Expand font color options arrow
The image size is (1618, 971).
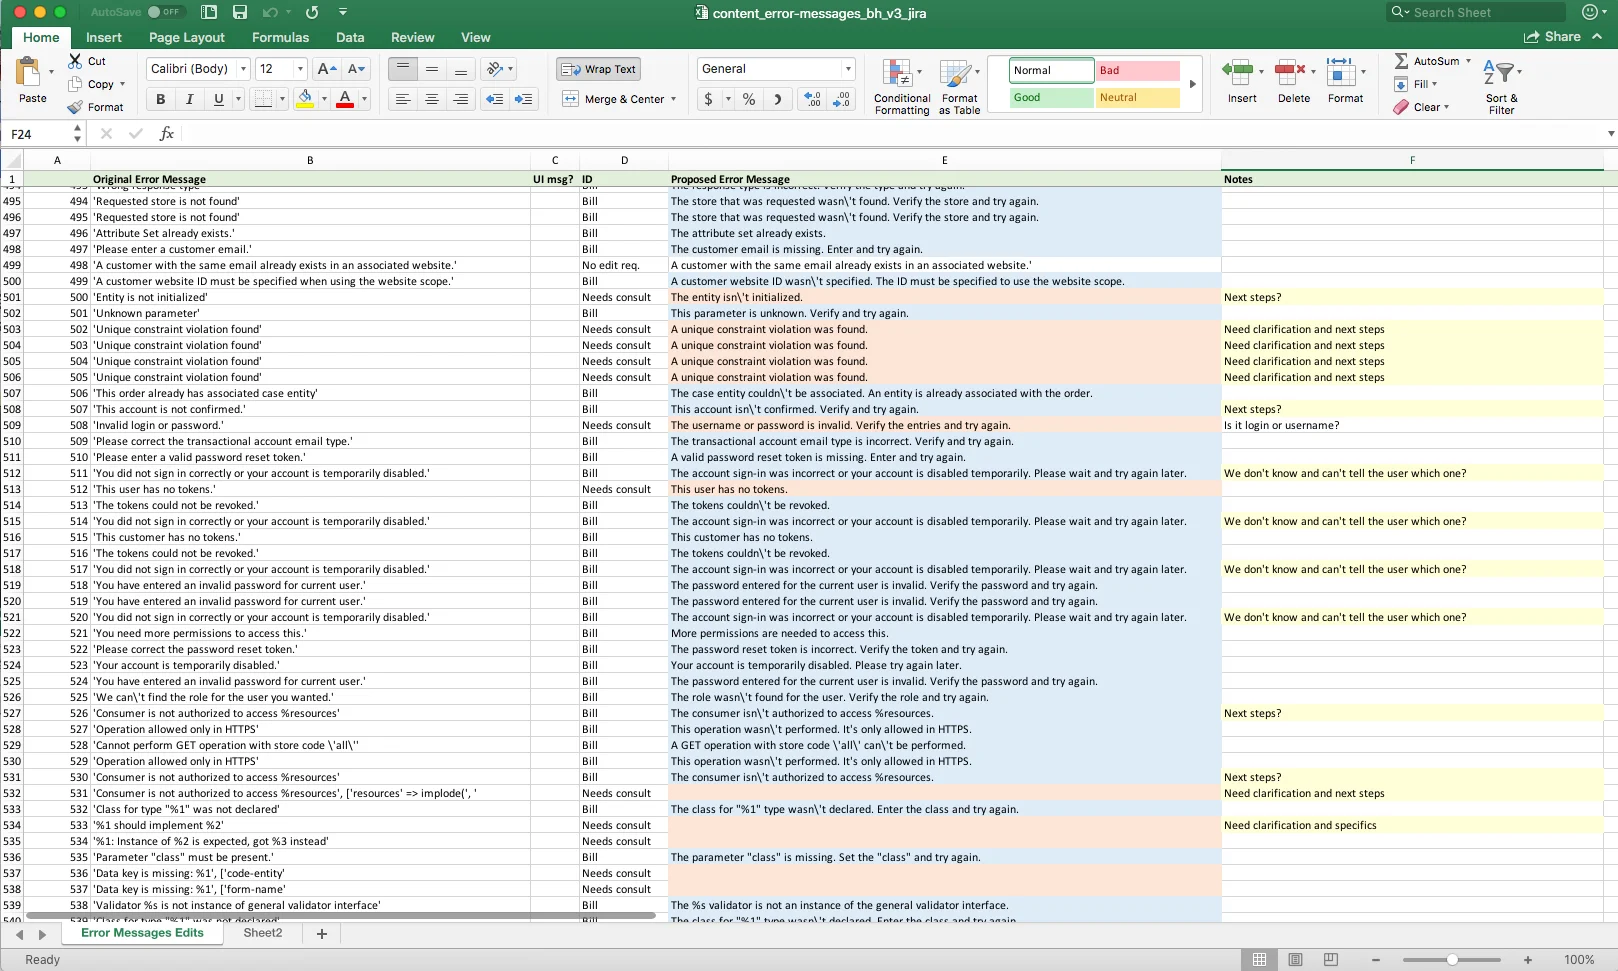tap(364, 99)
